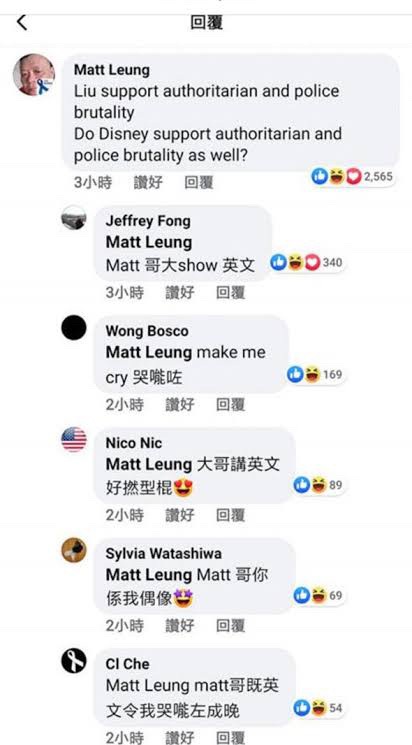Open Wong Bosco's black avatar
This screenshot has width=412, height=745.
pos(74,328)
